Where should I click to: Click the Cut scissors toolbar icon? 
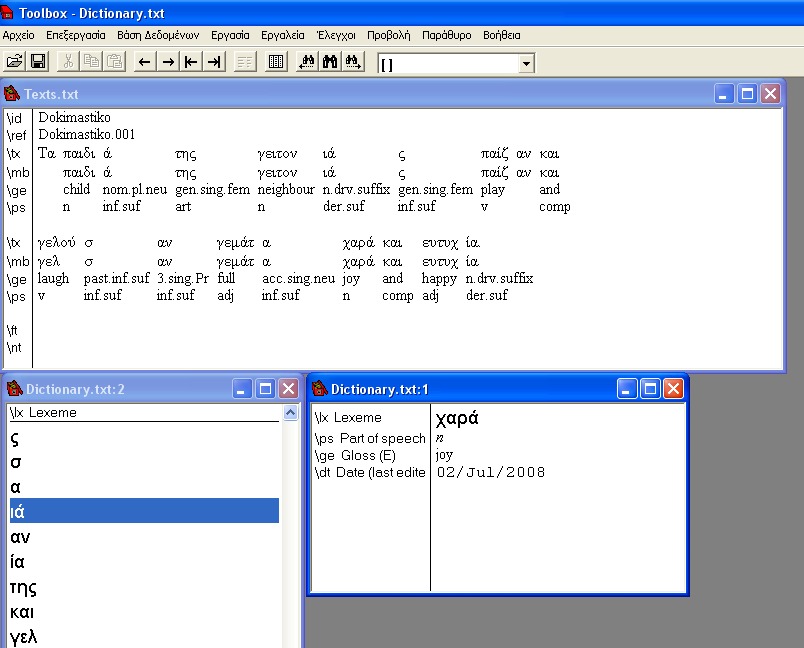tap(68, 62)
